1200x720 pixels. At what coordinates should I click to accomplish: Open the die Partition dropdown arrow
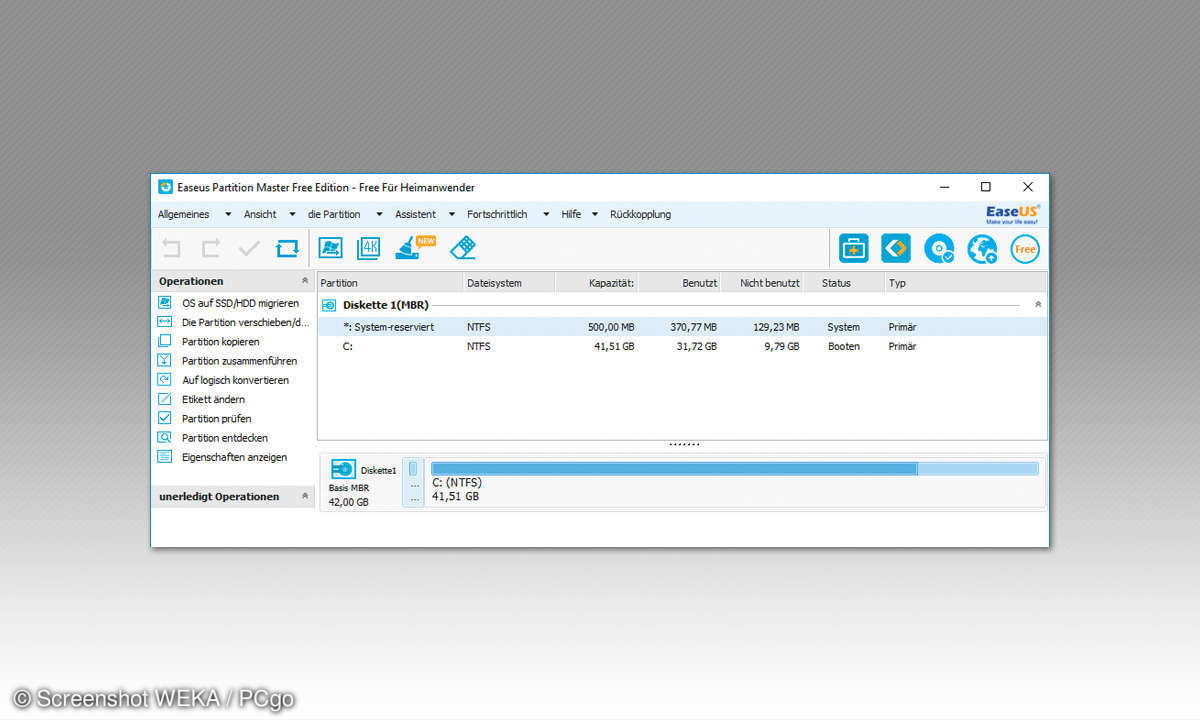pos(379,215)
